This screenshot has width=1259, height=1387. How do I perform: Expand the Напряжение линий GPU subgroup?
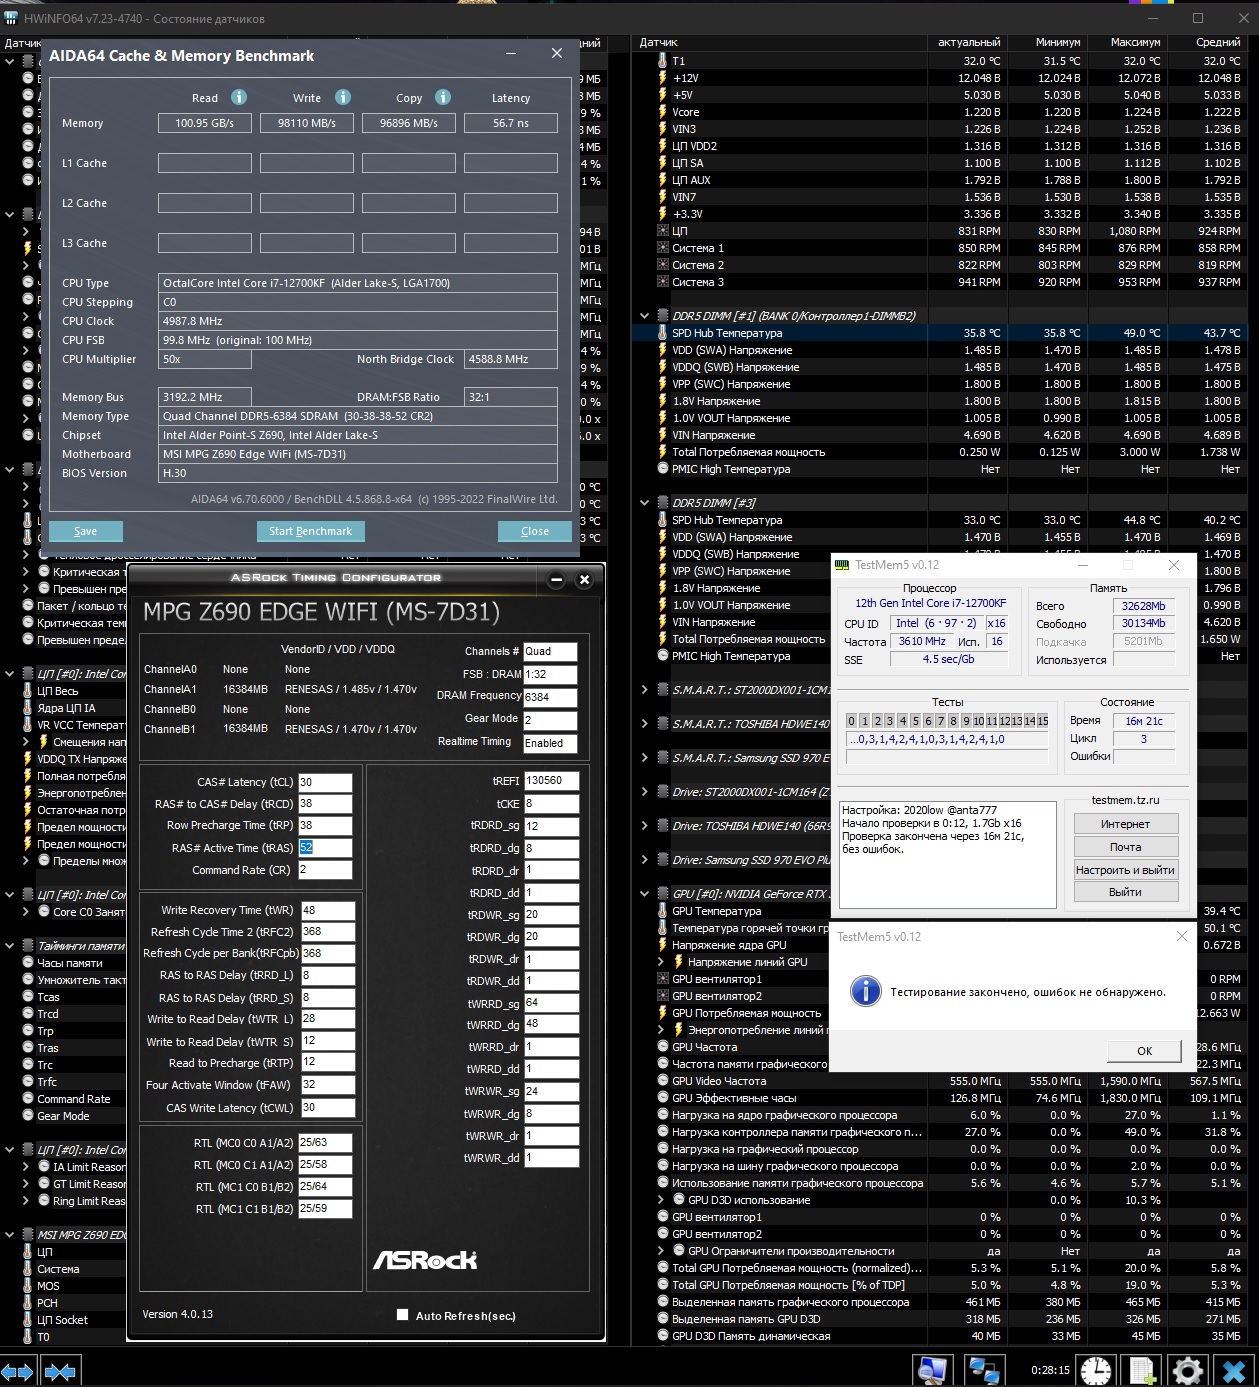(x=661, y=962)
